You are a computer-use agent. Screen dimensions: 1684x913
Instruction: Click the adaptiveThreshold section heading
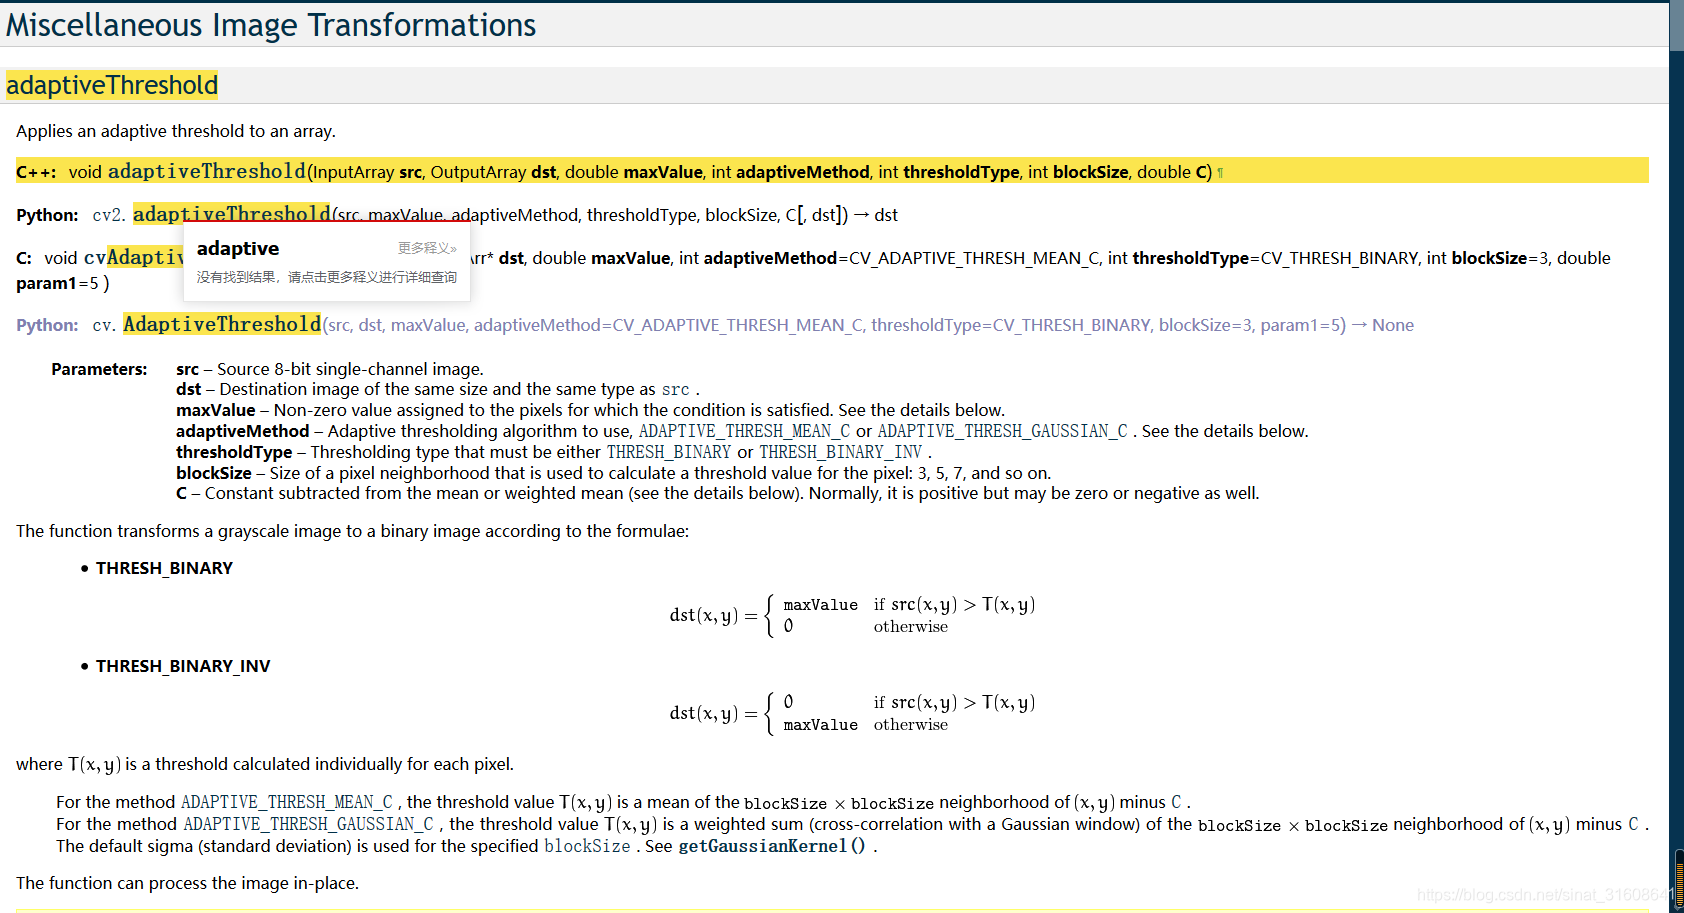click(112, 85)
